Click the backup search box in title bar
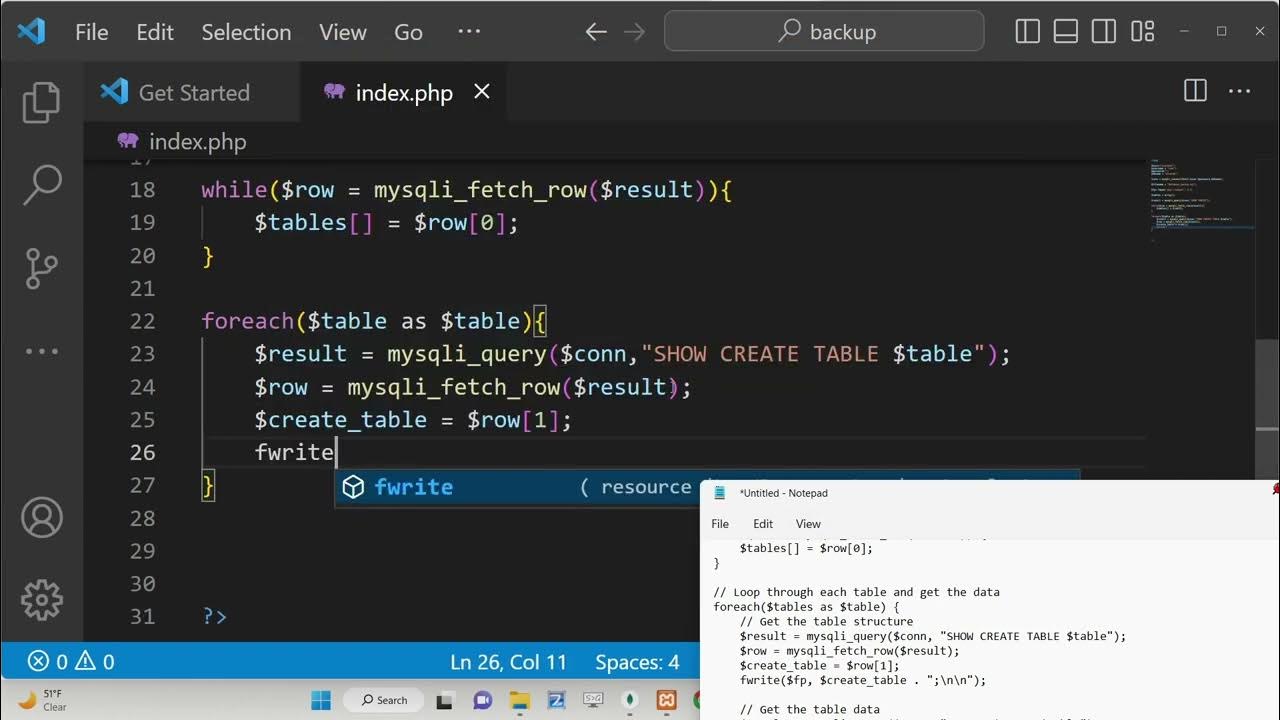Image resolution: width=1280 pixels, height=720 pixels. click(x=824, y=32)
